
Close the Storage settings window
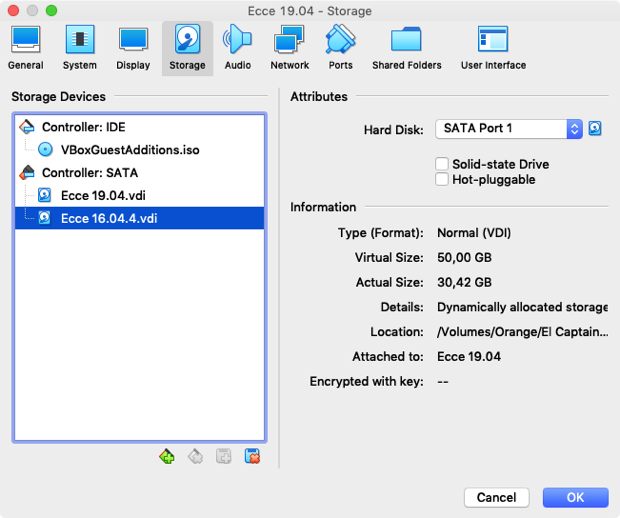13,10
